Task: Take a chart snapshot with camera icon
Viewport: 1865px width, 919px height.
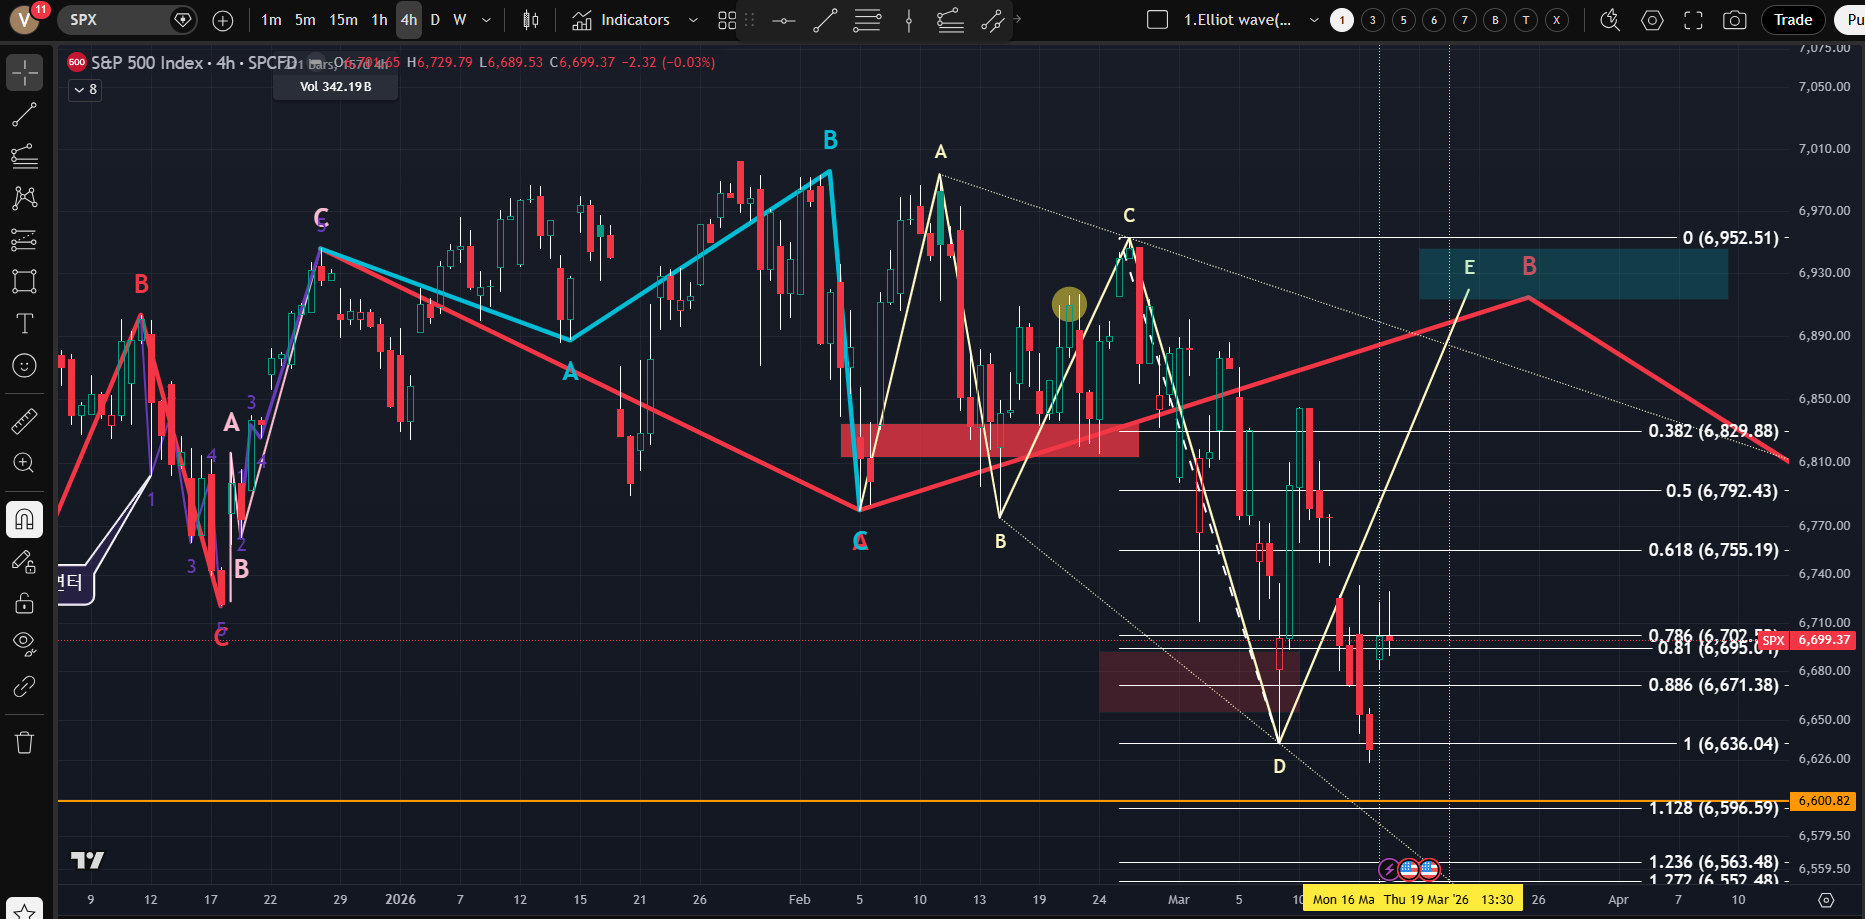Action: [1735, 20]
